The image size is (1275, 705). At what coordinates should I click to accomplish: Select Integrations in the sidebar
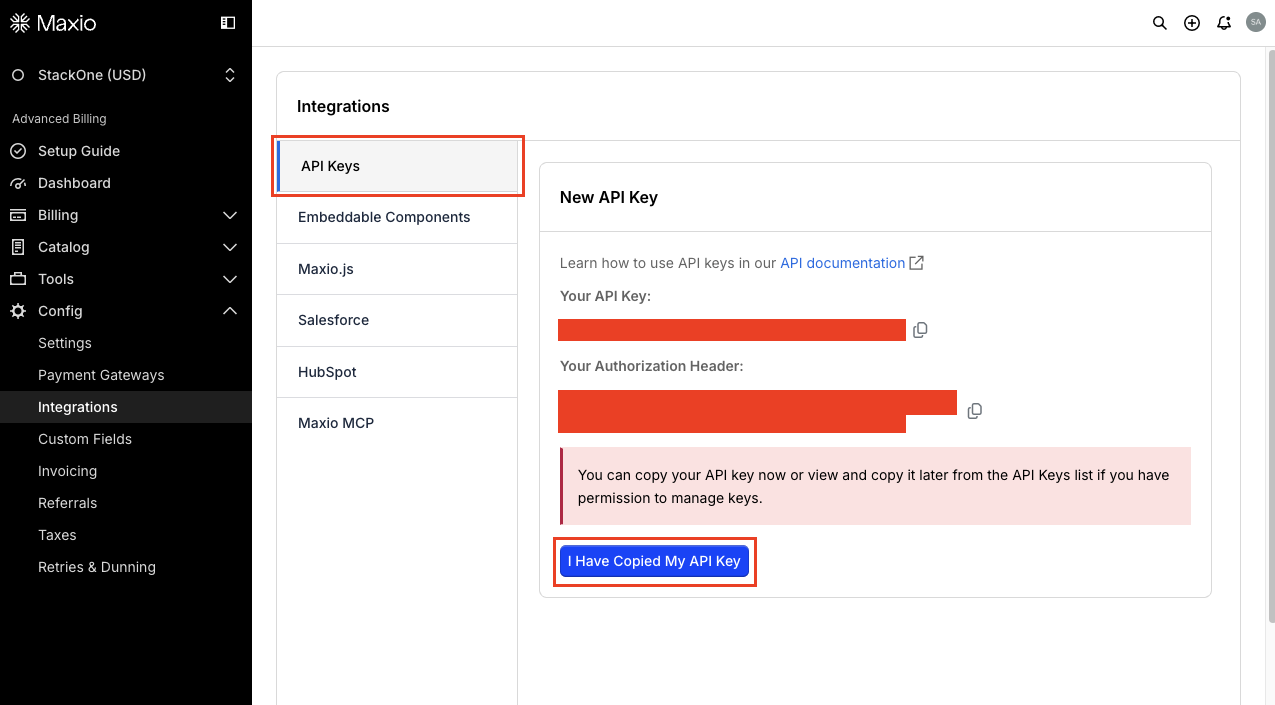click(126, 407)
